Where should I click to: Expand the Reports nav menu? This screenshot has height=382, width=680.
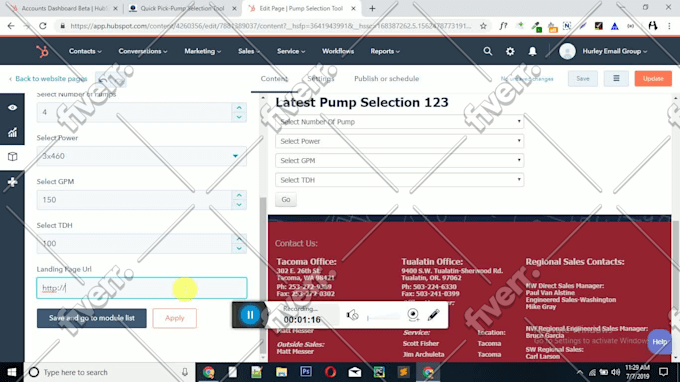click(385, 51)
